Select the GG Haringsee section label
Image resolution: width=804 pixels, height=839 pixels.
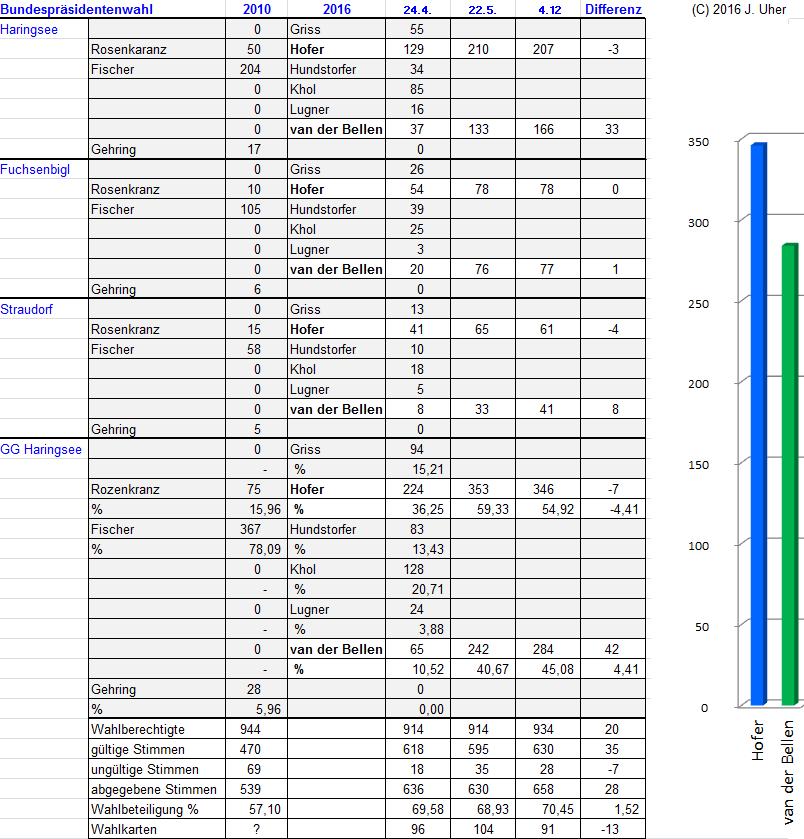41,449
